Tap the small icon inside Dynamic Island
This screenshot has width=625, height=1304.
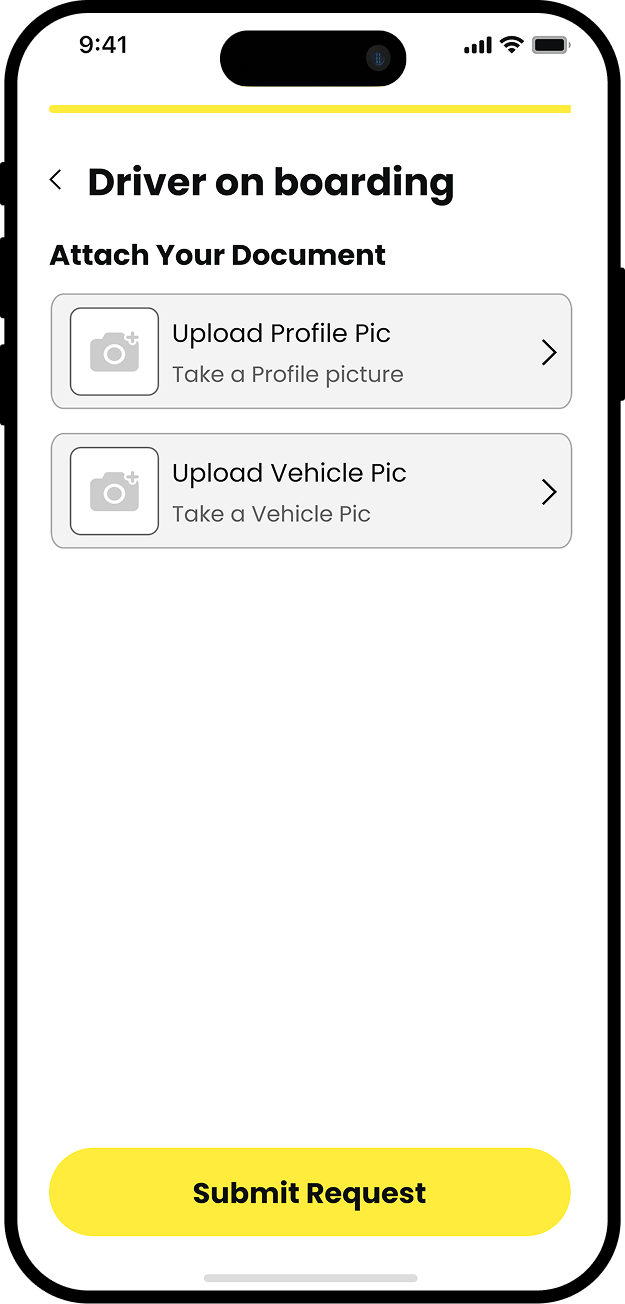point(378,59)
